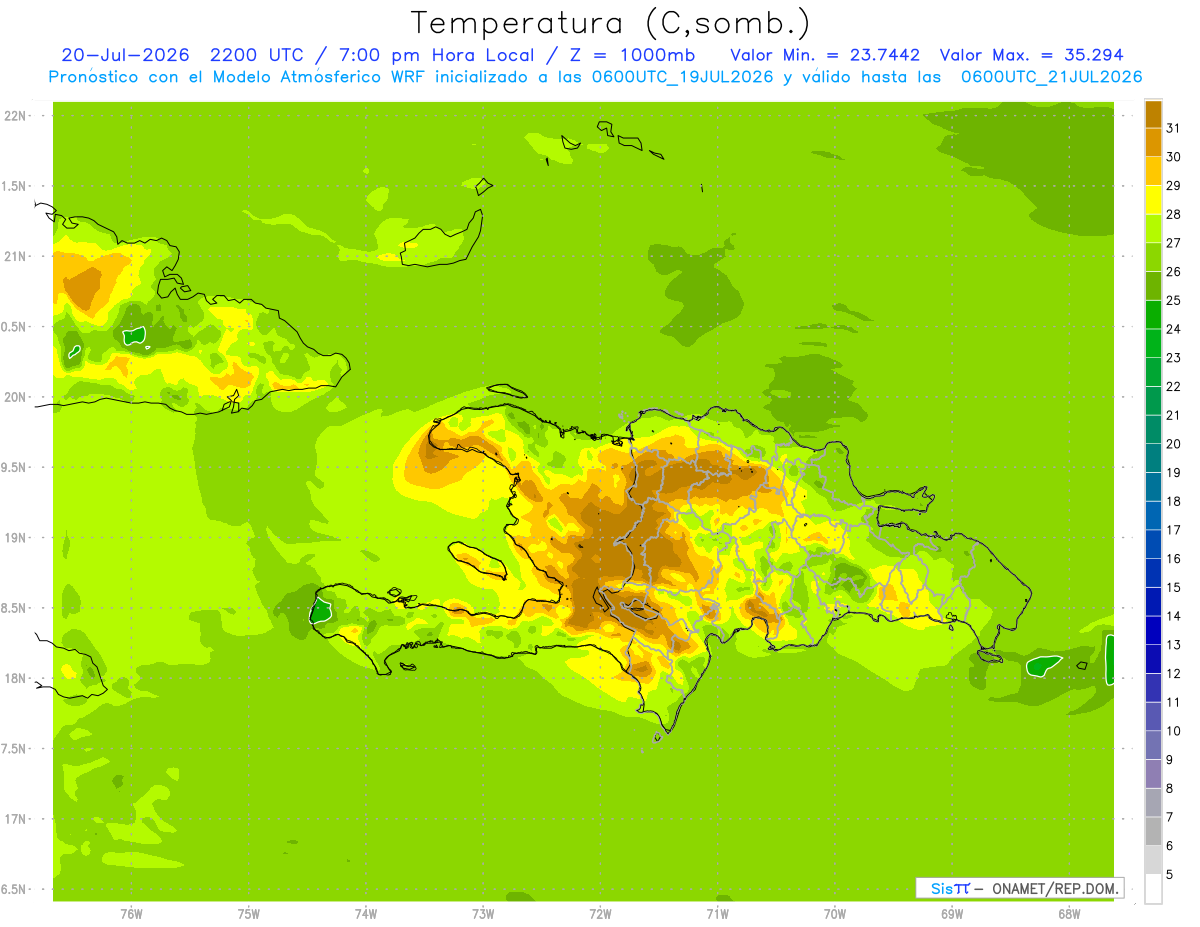The image size is (1200, 927).
Task: Click the colorbar scale label "25"
Action: click(1174, 300)
